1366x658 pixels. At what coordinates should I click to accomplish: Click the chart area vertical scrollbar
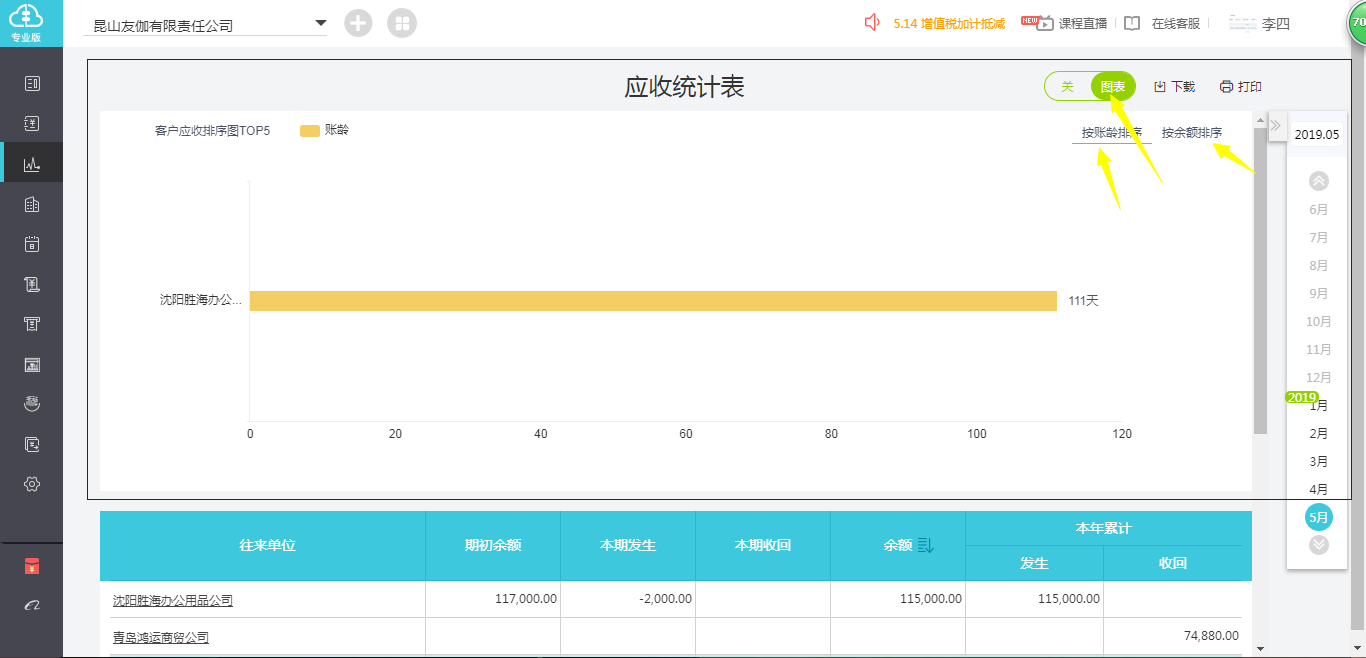coord(1260,280)
